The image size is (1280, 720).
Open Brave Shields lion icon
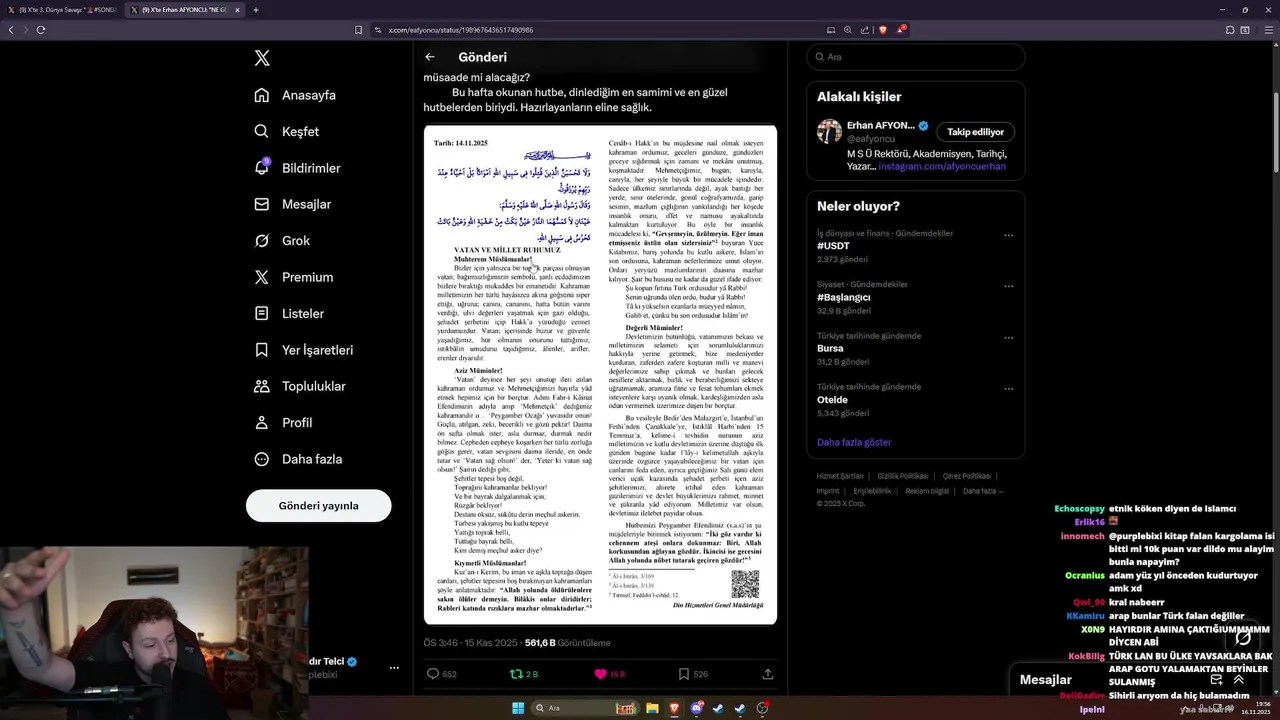[x=882, y=30]
